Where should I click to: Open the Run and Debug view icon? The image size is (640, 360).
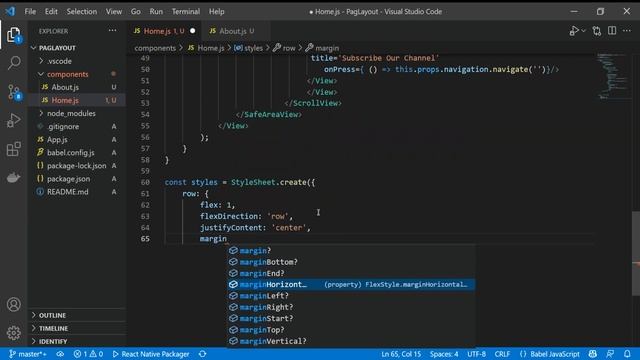click(13, 121)
